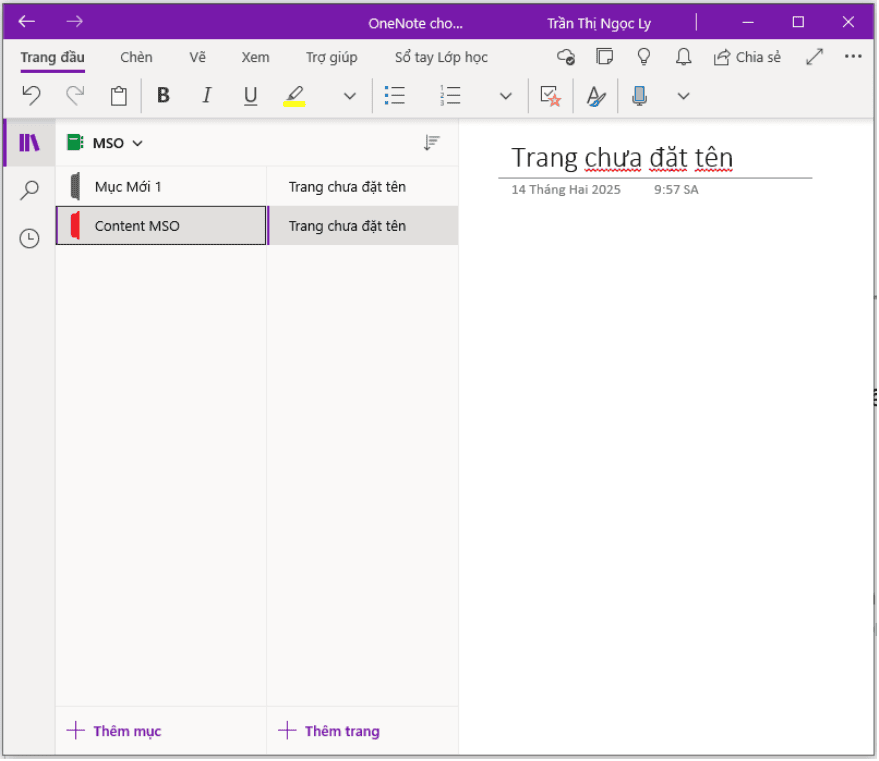Open more options ellipsis menu
Image resolution: width=879 pixels, height=761 pixels.
[x=853, y=57]
